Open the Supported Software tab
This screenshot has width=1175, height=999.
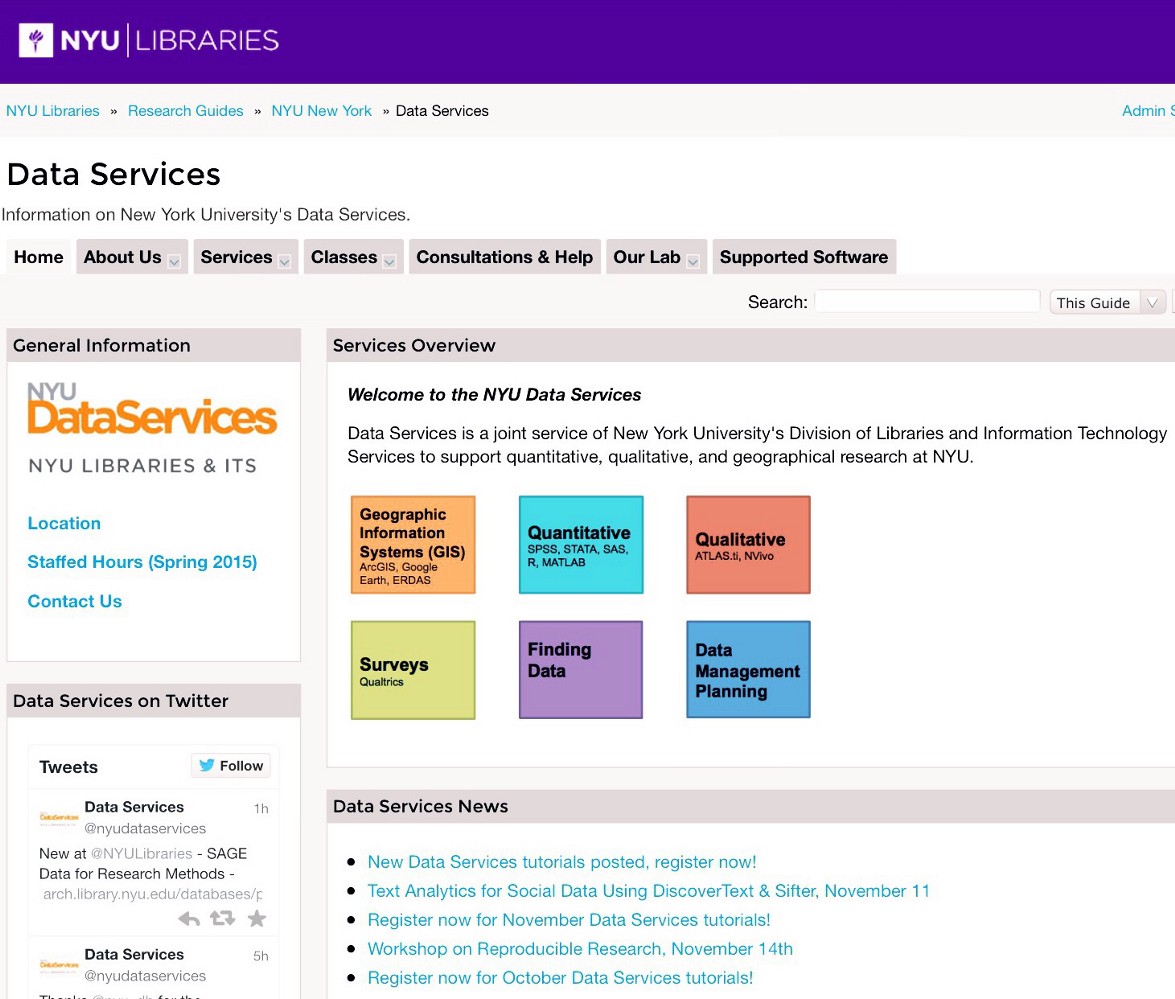pyautogui.click(x=803, y=257)
